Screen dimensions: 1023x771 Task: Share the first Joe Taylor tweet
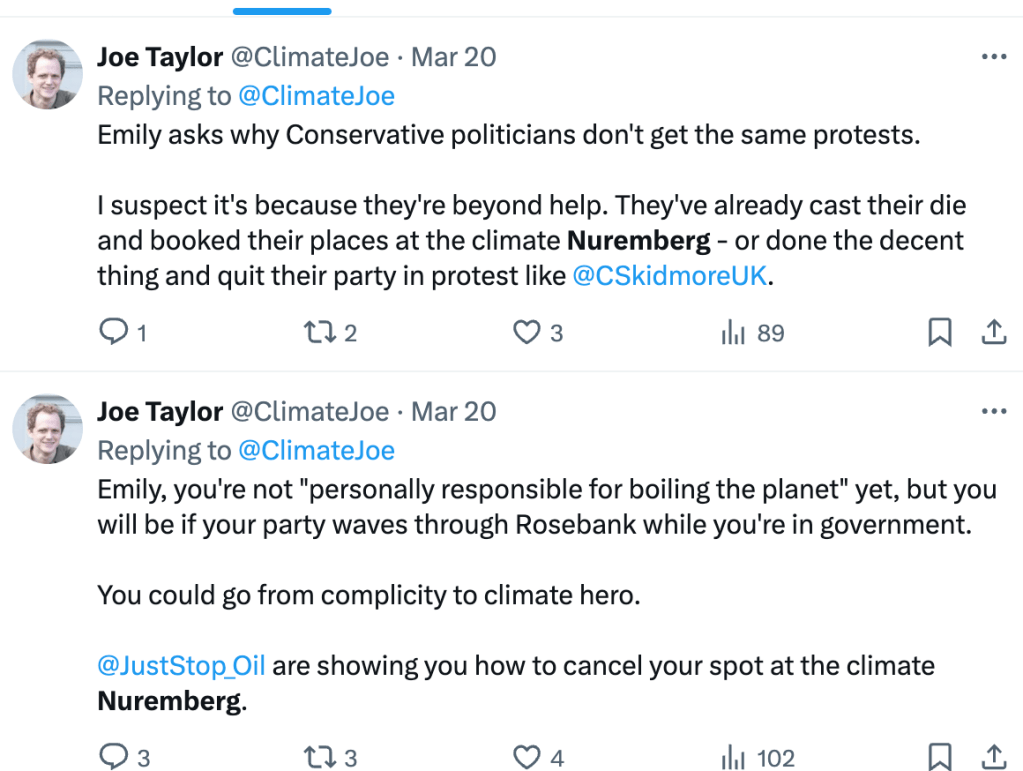pyautogui.click(x=994, y=332)
